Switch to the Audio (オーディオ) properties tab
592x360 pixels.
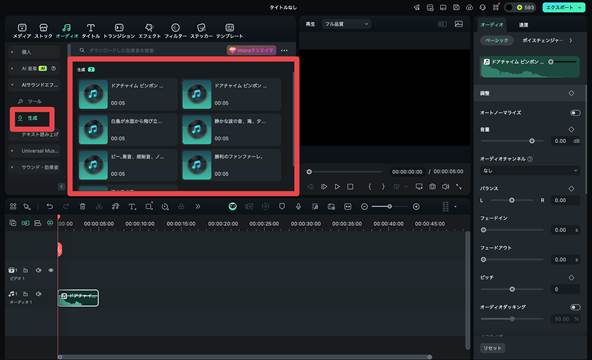pyautogui.click(x=492, y=25)
